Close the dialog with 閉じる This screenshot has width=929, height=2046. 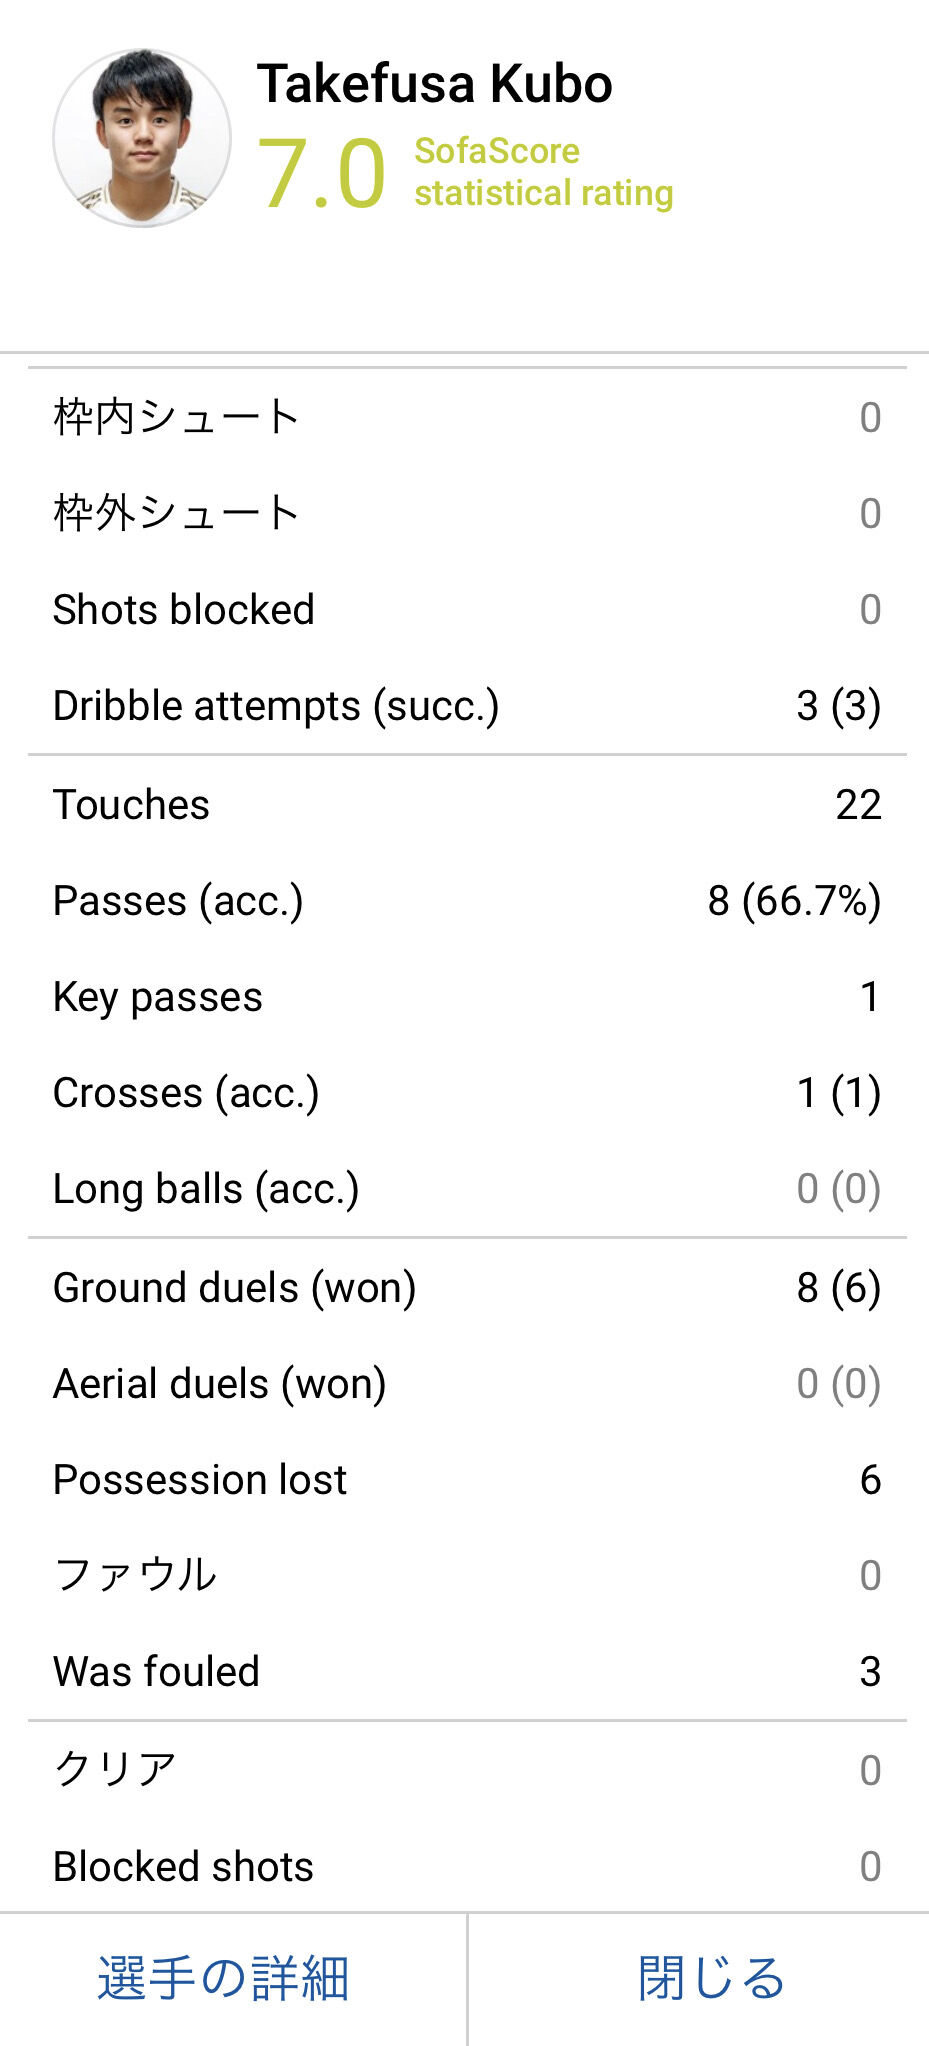711,1978
